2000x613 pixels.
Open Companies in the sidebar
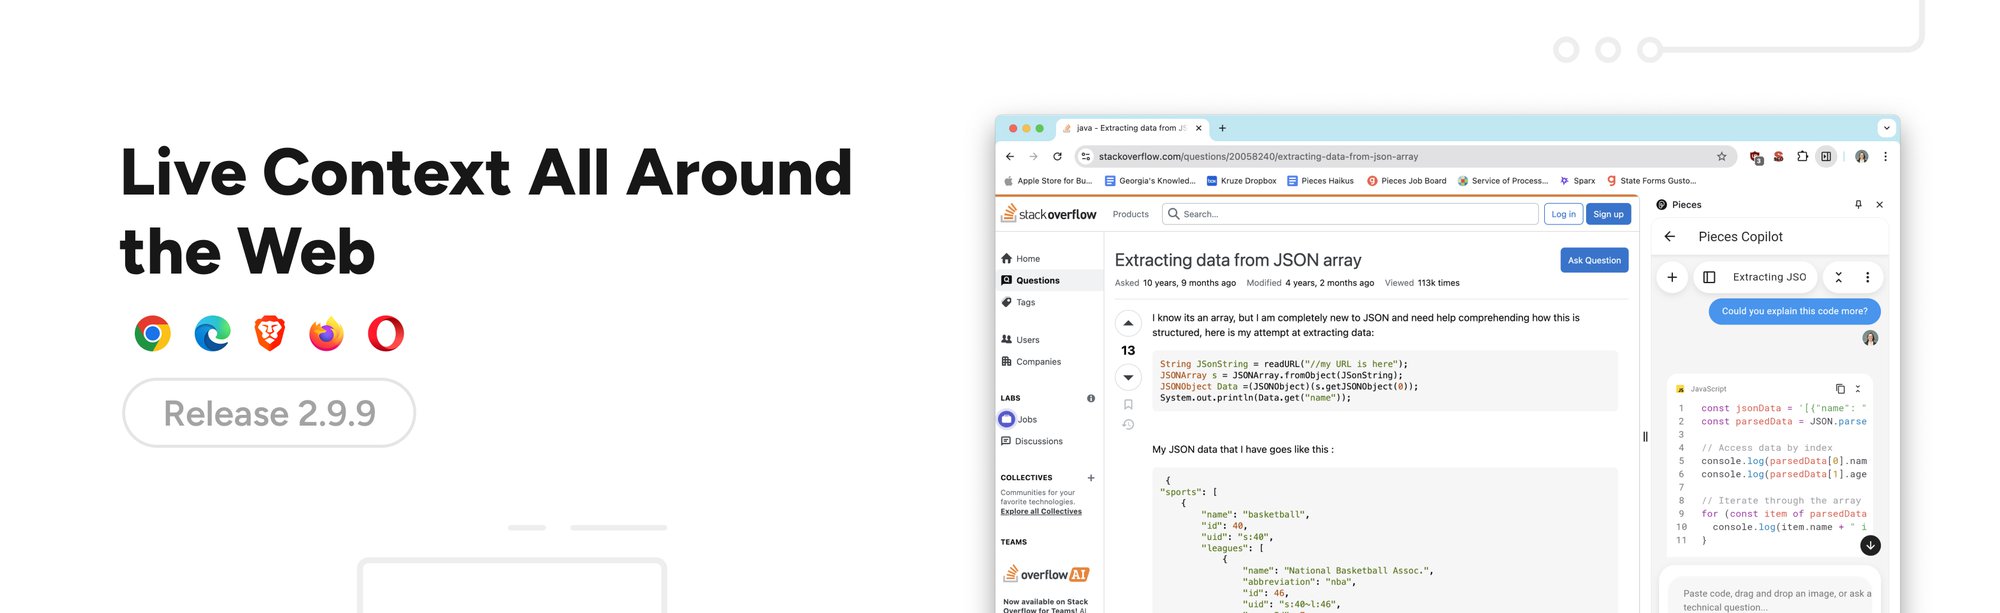(x=1031, y=362)
